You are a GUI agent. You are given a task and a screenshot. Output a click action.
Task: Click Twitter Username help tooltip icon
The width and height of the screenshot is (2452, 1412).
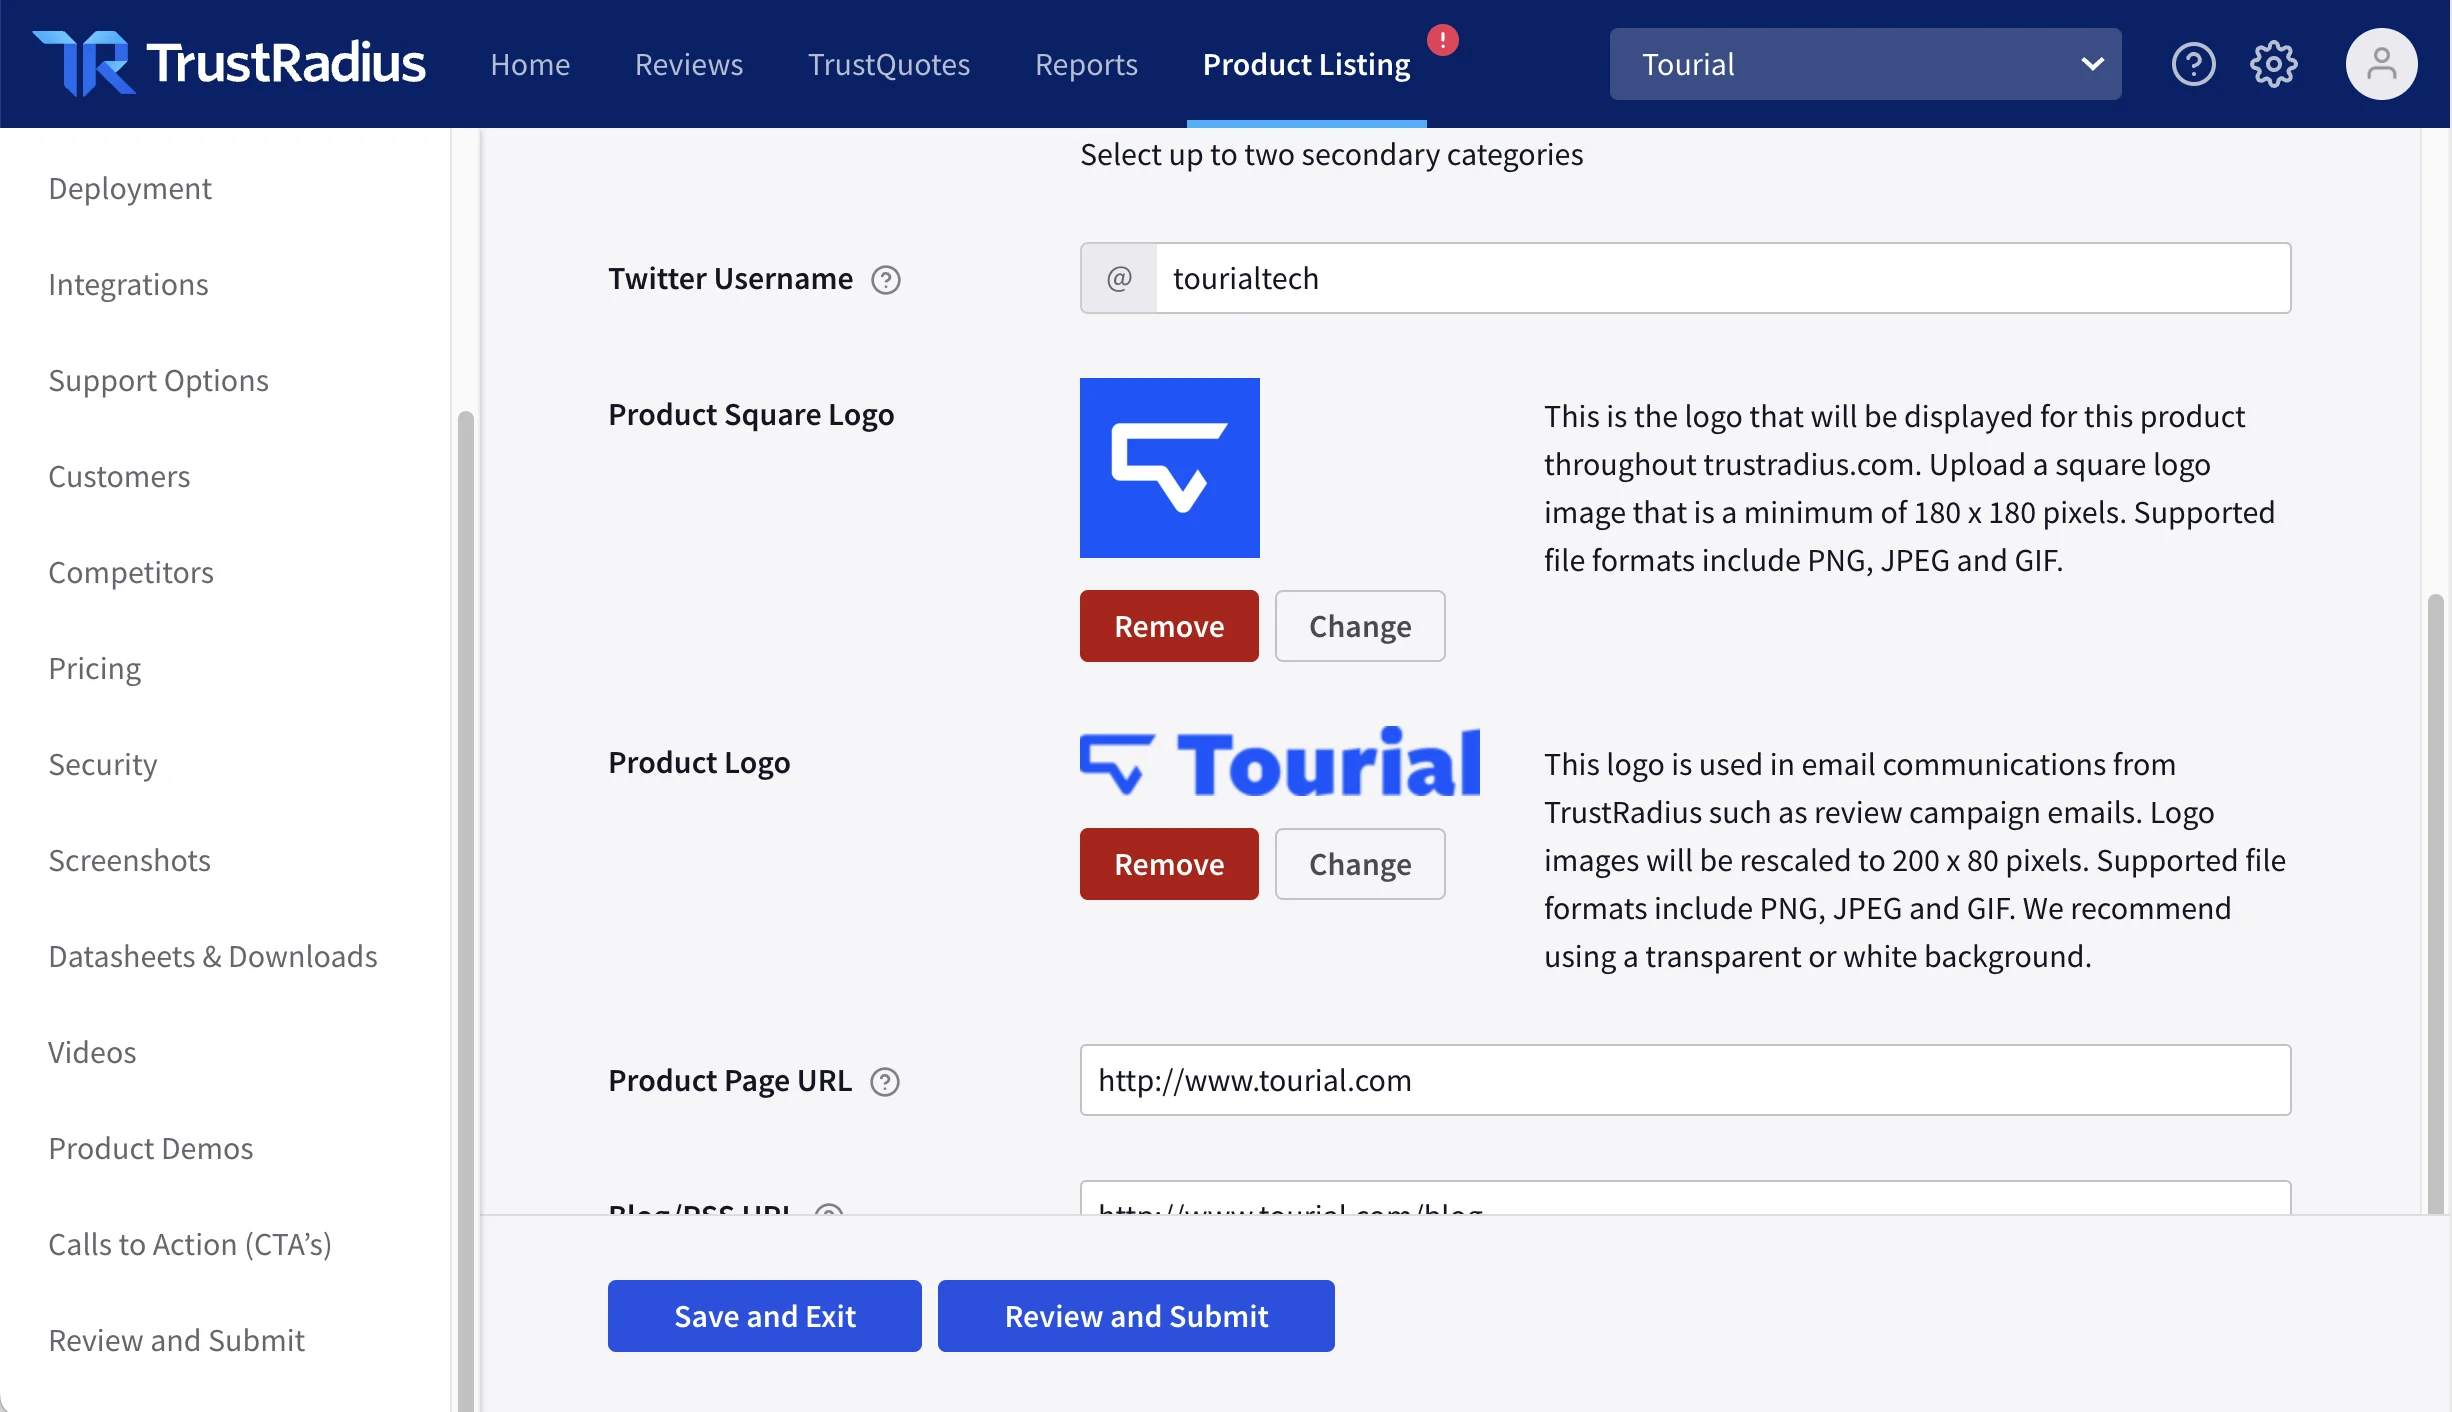(x=886, y=280)
